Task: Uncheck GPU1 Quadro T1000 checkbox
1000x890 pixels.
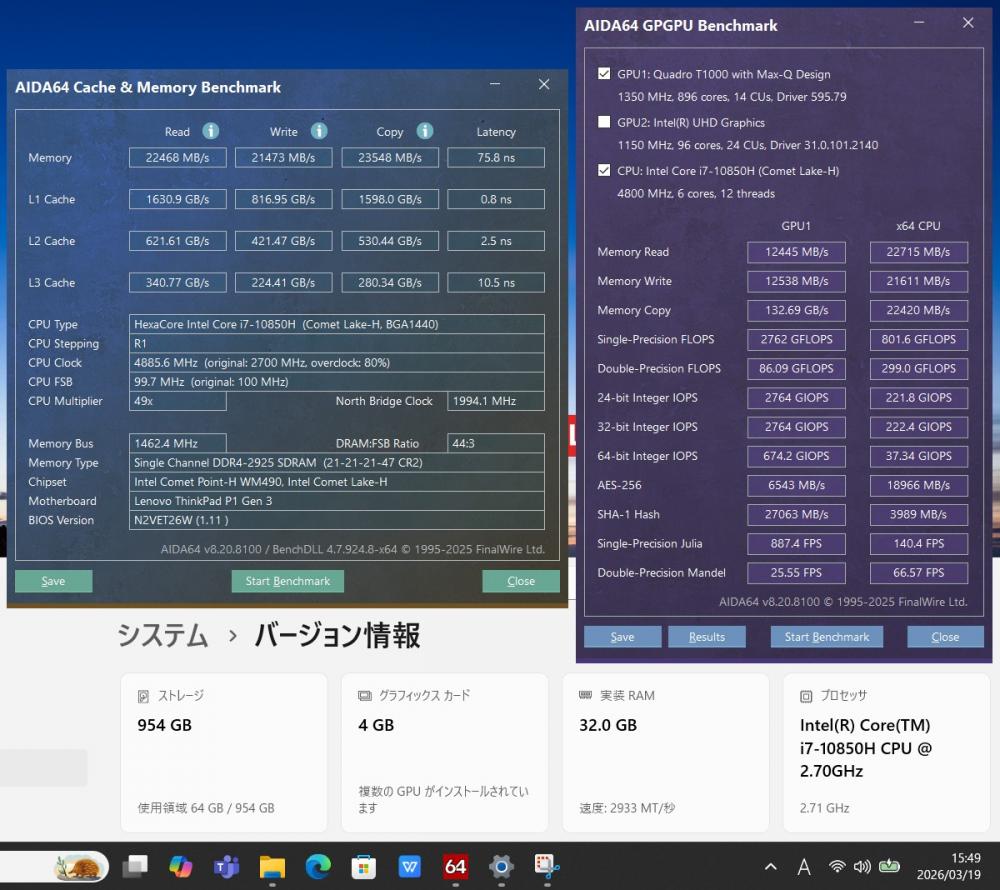Action: [604, 74]
